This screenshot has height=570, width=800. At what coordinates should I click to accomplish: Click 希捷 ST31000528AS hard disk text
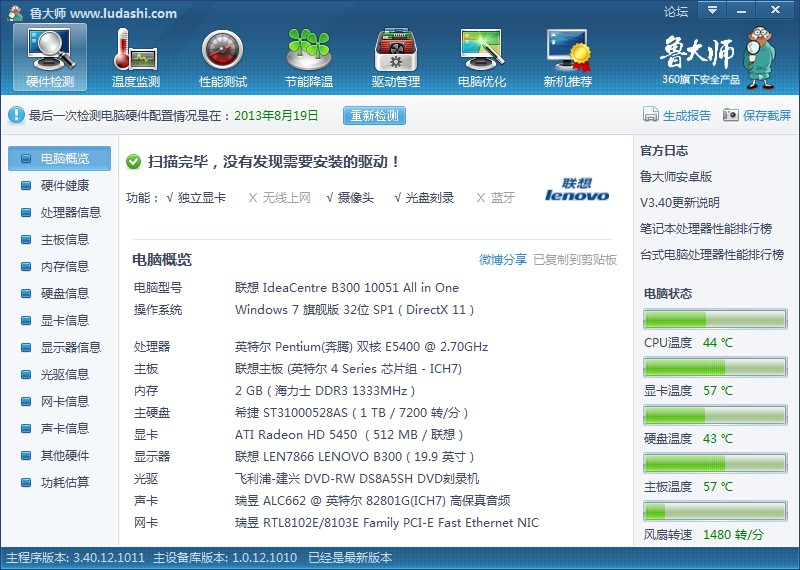coord(352,413)
